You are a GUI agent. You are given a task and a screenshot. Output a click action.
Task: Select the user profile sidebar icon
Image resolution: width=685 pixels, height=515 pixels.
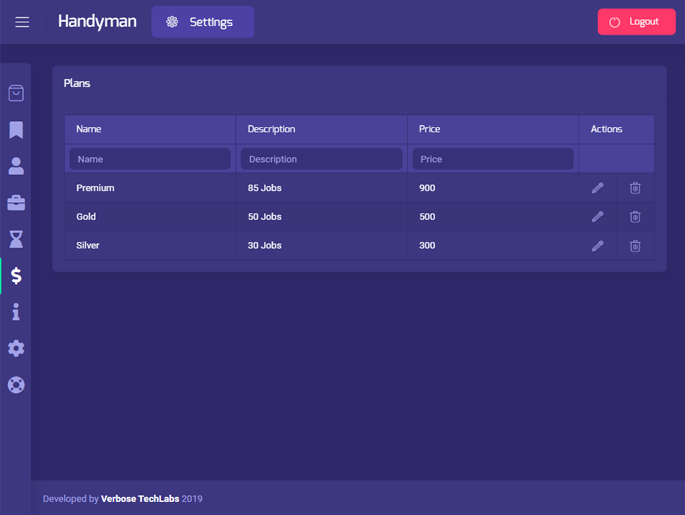coord(16,166)
